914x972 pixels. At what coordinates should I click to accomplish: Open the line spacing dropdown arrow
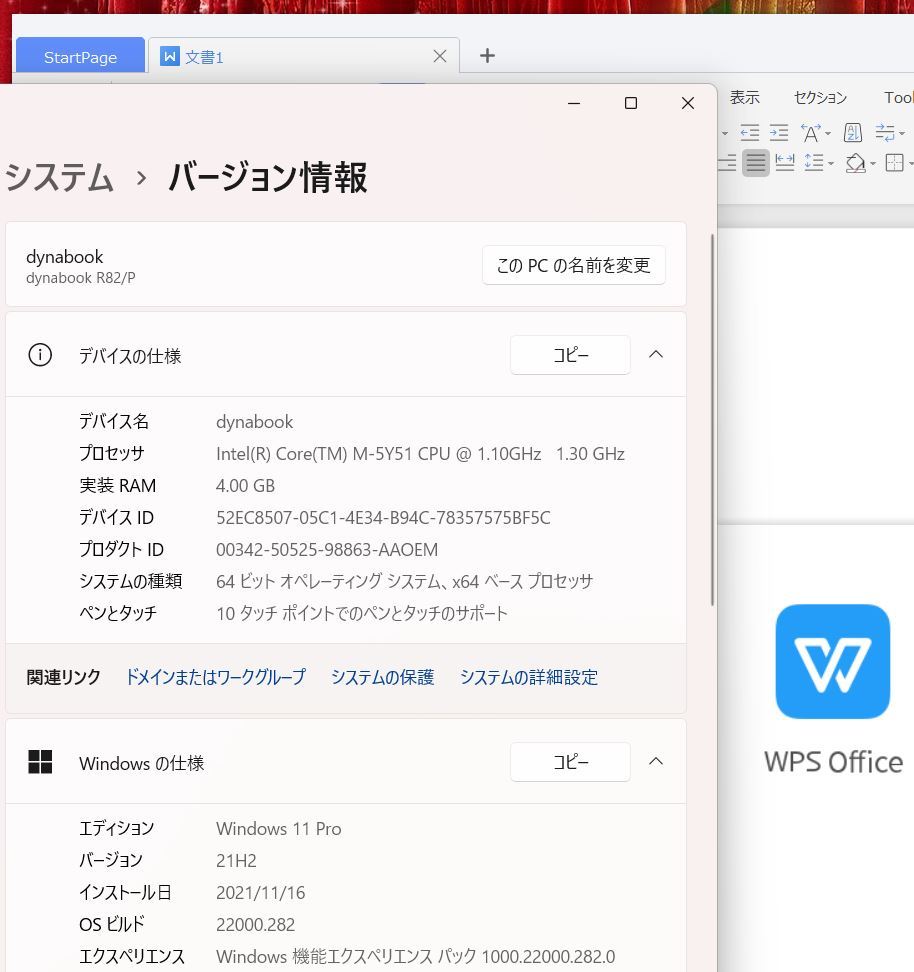(831, 164)
